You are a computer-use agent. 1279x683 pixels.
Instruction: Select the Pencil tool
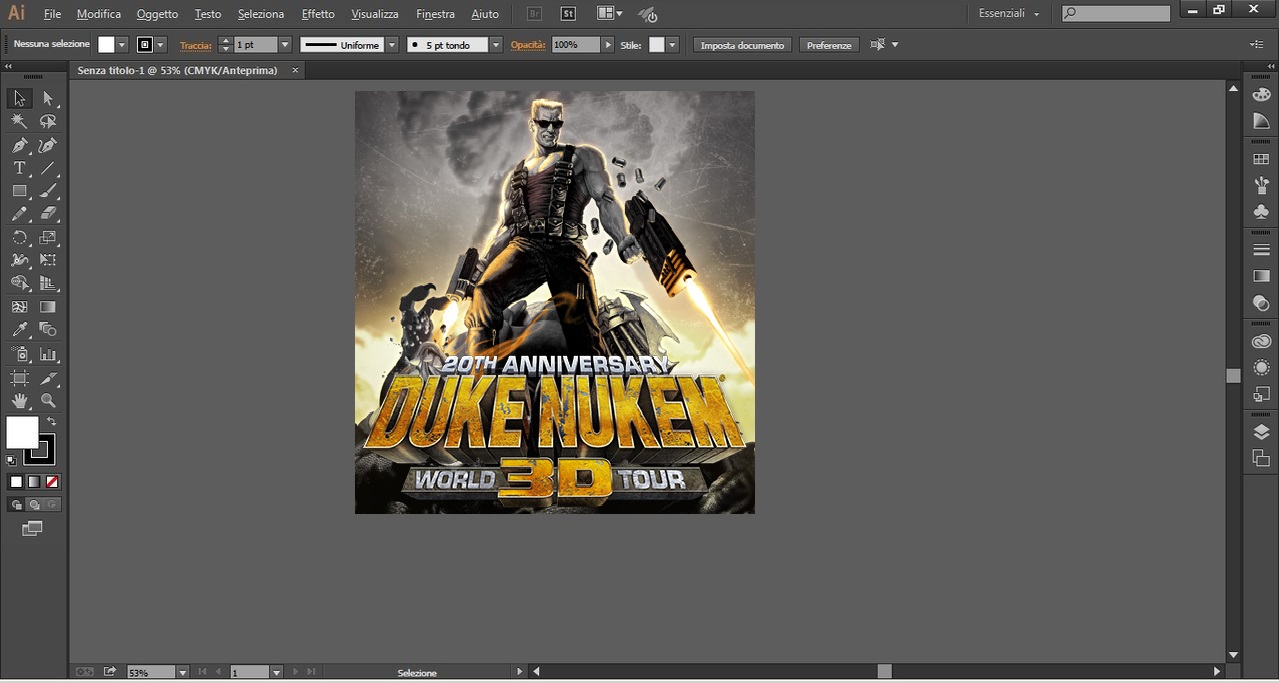(x=19, y=214)
